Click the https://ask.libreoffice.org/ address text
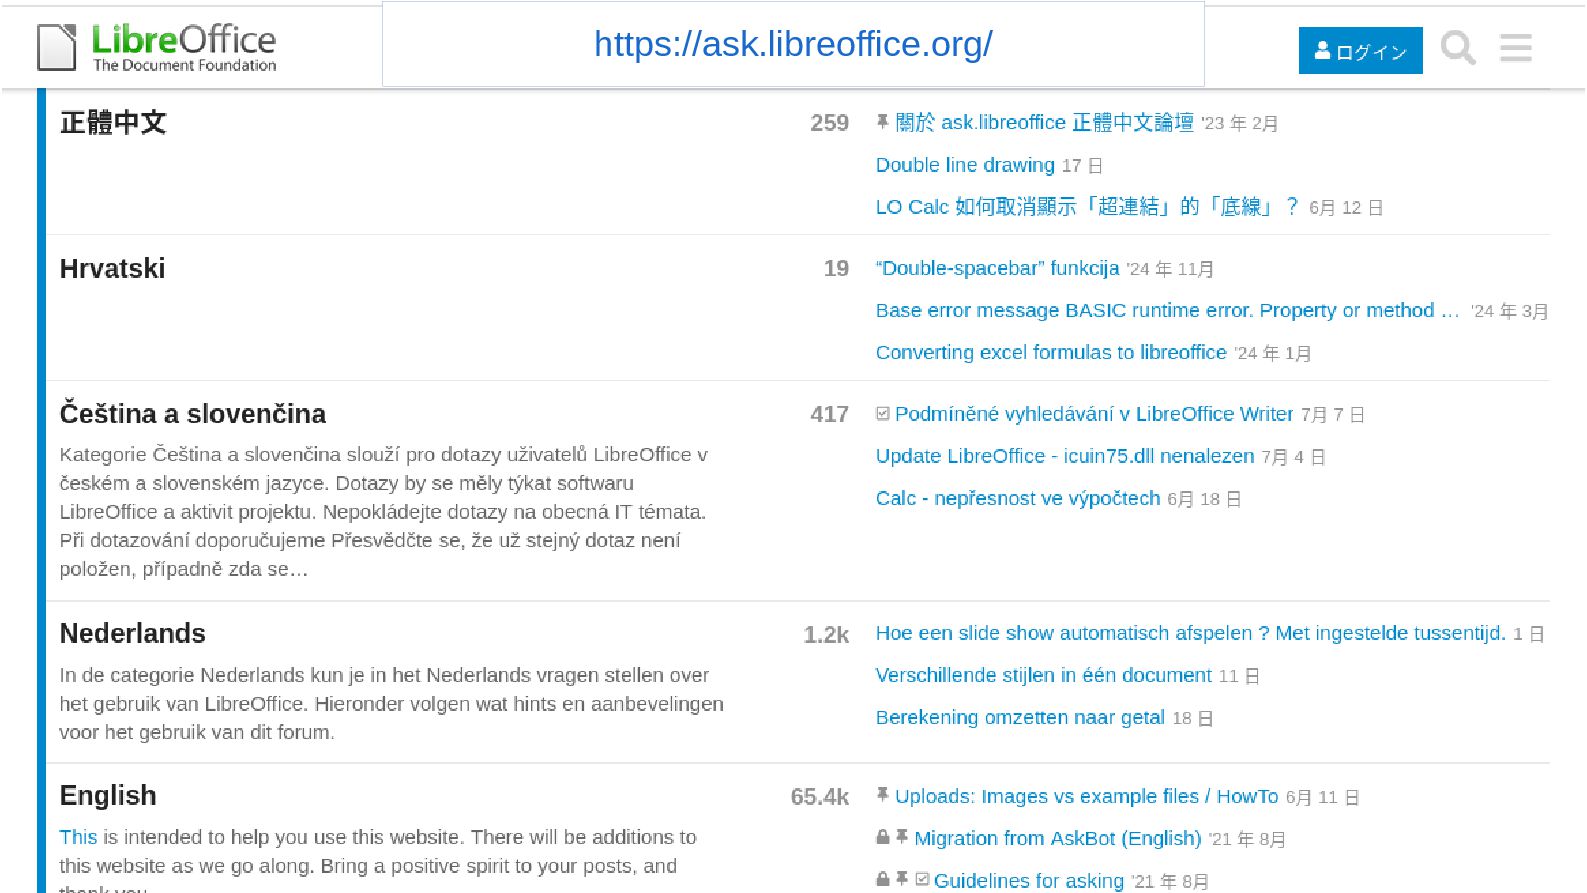 pos(793,44)
